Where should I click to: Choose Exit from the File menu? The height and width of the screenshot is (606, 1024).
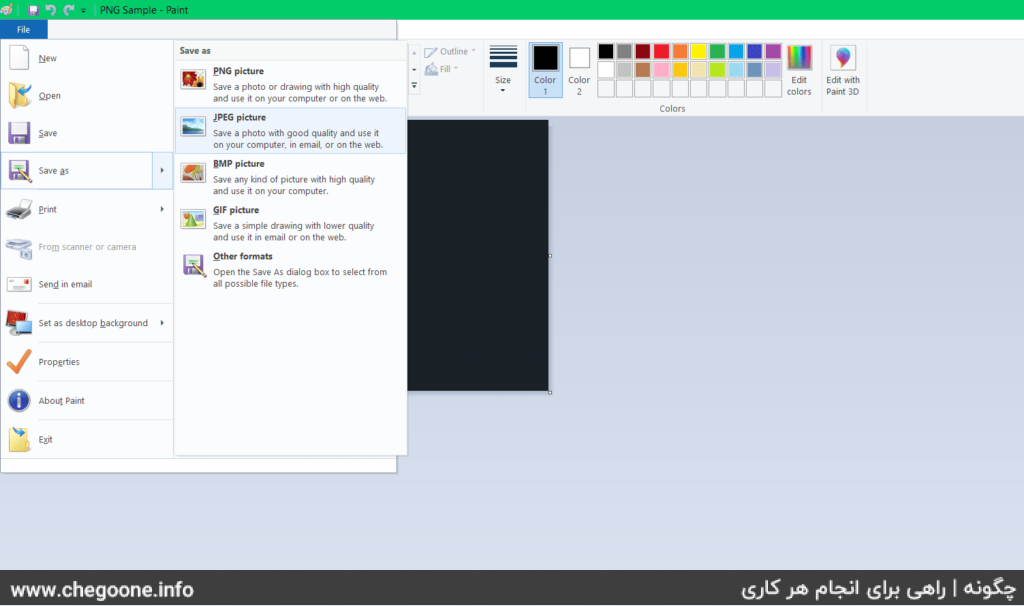(x=87, y=439)
